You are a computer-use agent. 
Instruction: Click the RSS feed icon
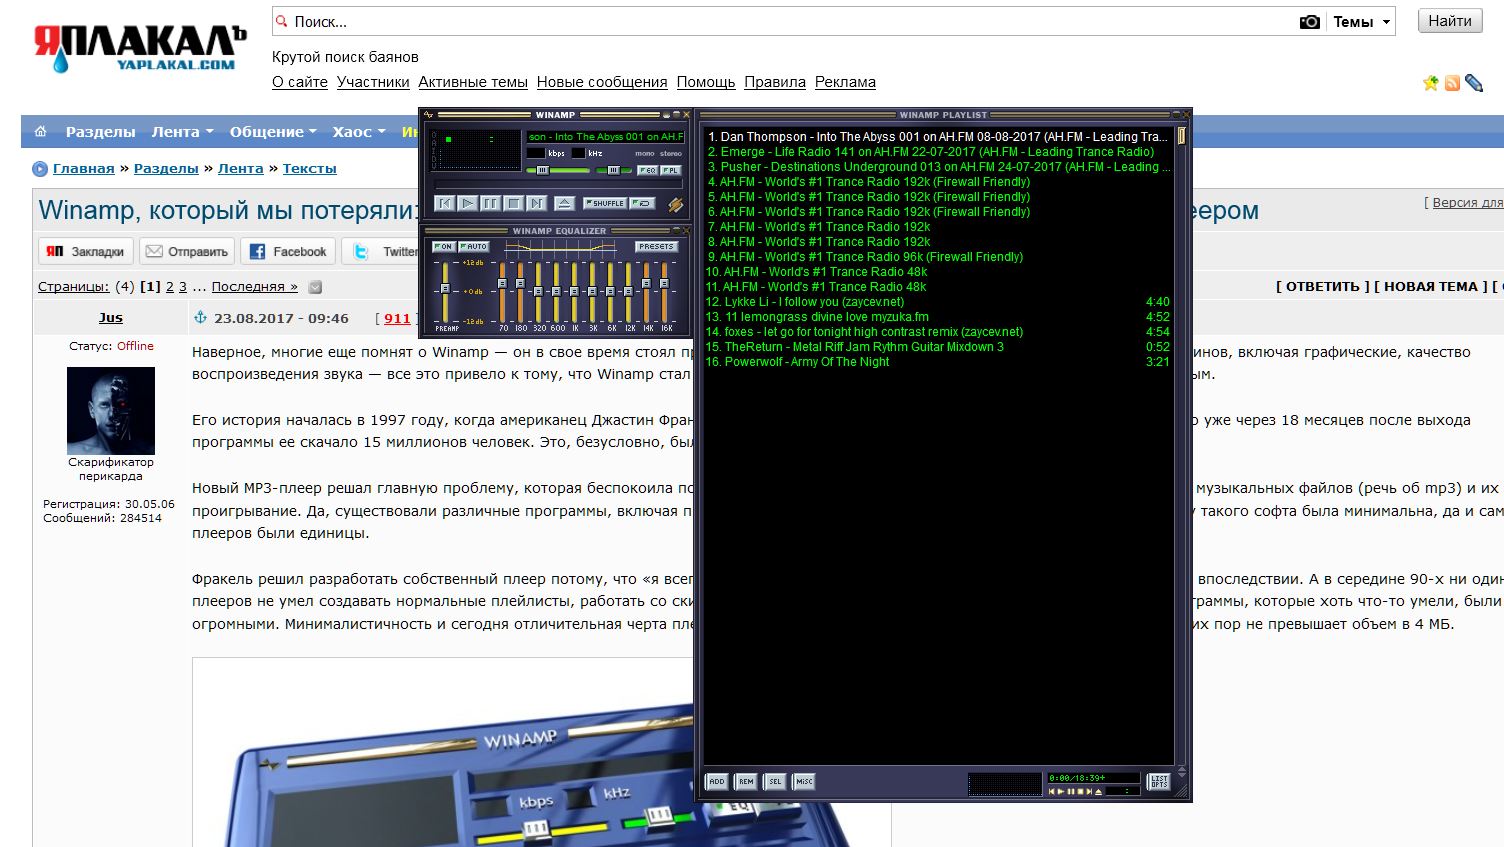(x=1453, y=83)
